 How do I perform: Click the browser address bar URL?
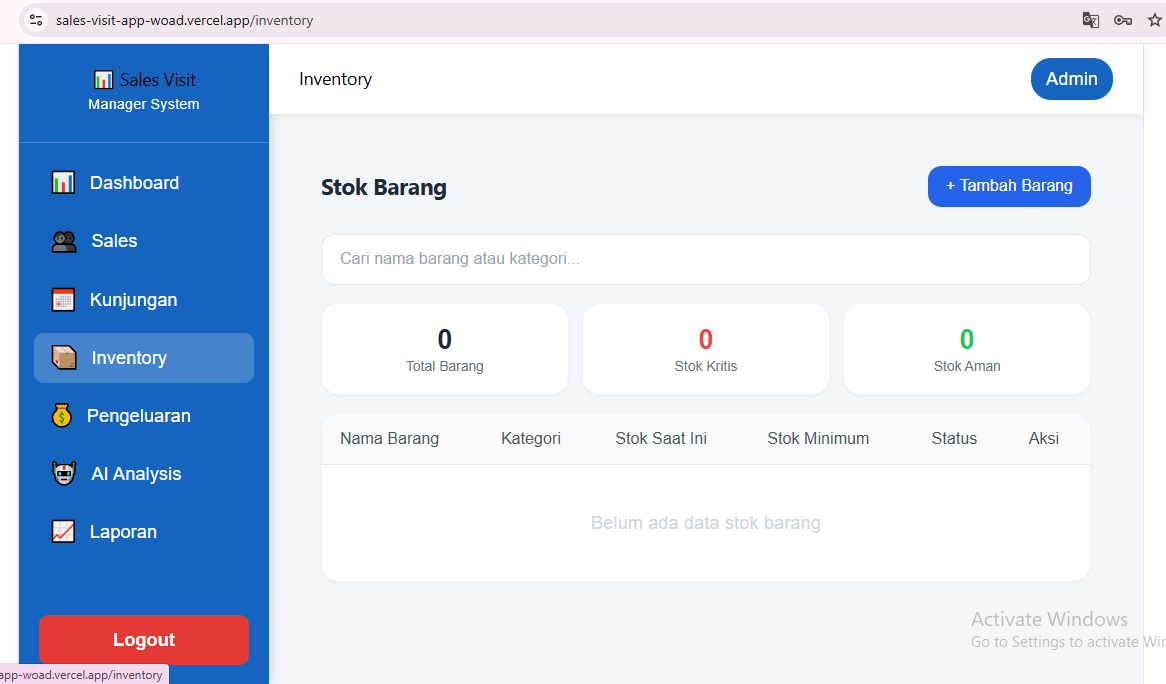coord(184,20)
